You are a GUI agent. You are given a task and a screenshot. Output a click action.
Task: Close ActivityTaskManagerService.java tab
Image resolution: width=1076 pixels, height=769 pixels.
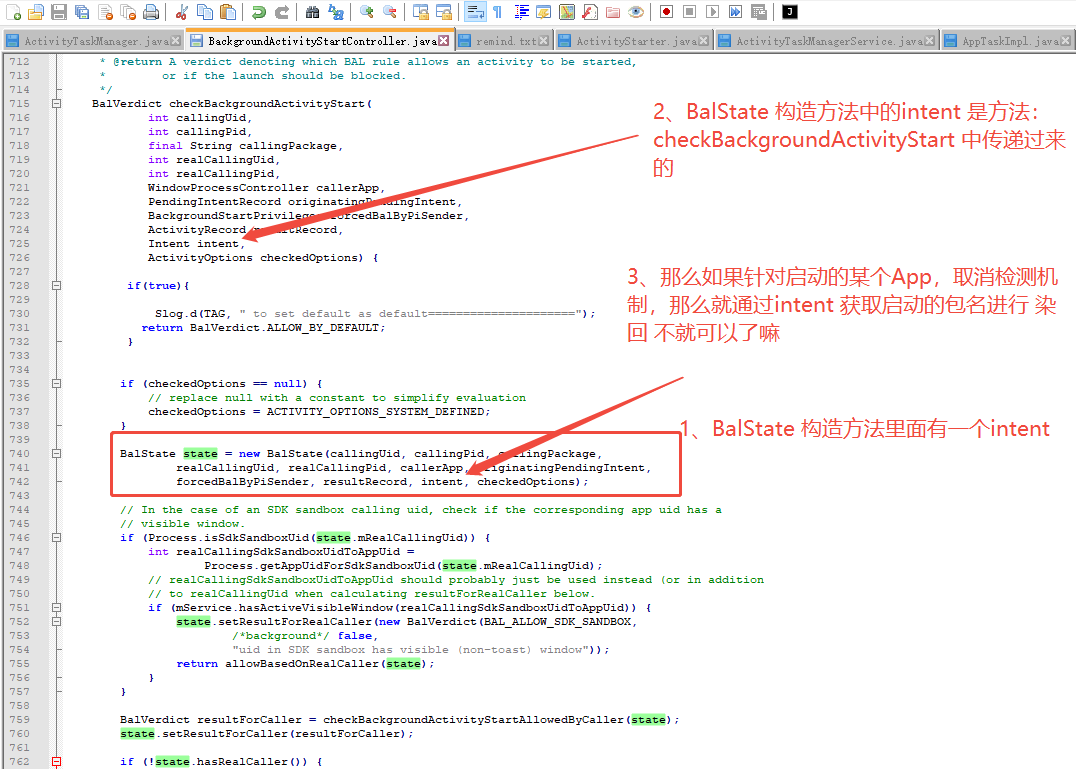click(x=930, y=41)
